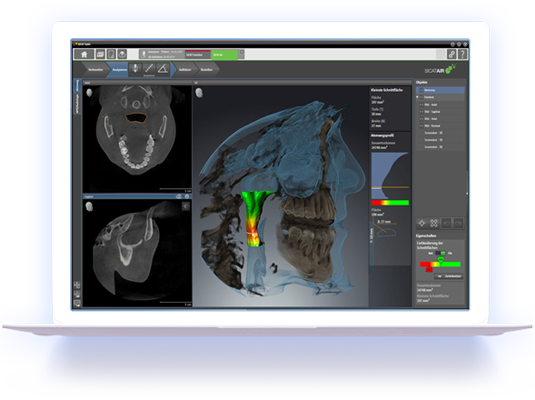Open the help question mark icon
This screenshot has height=400, width=535.
462,54
